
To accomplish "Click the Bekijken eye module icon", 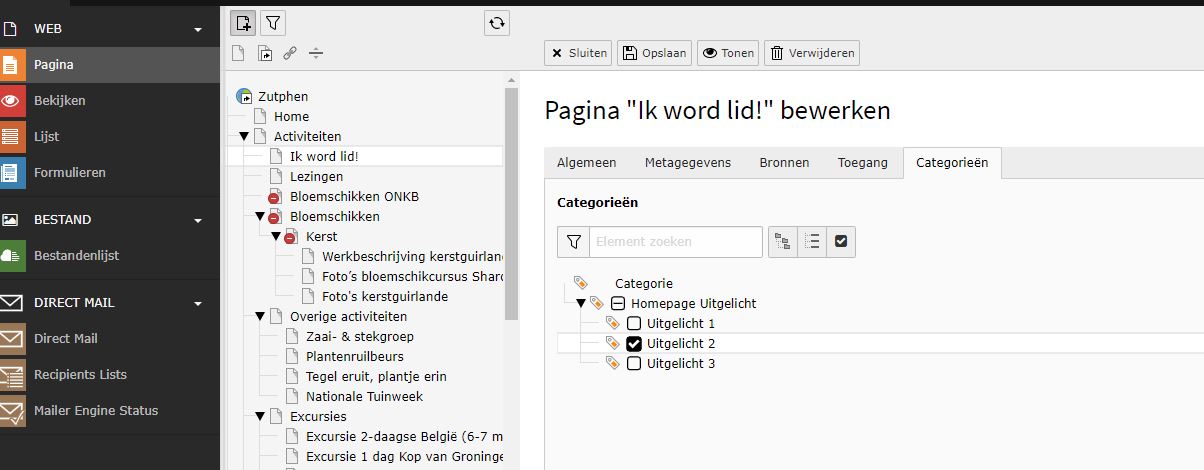I will point(11,100).
